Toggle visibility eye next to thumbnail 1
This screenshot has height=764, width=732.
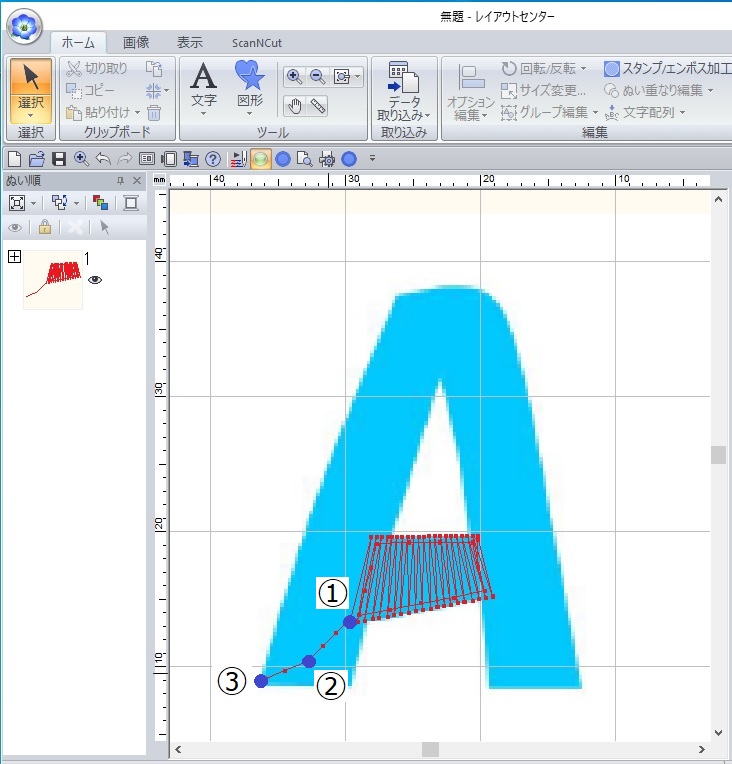coord(95,280)
